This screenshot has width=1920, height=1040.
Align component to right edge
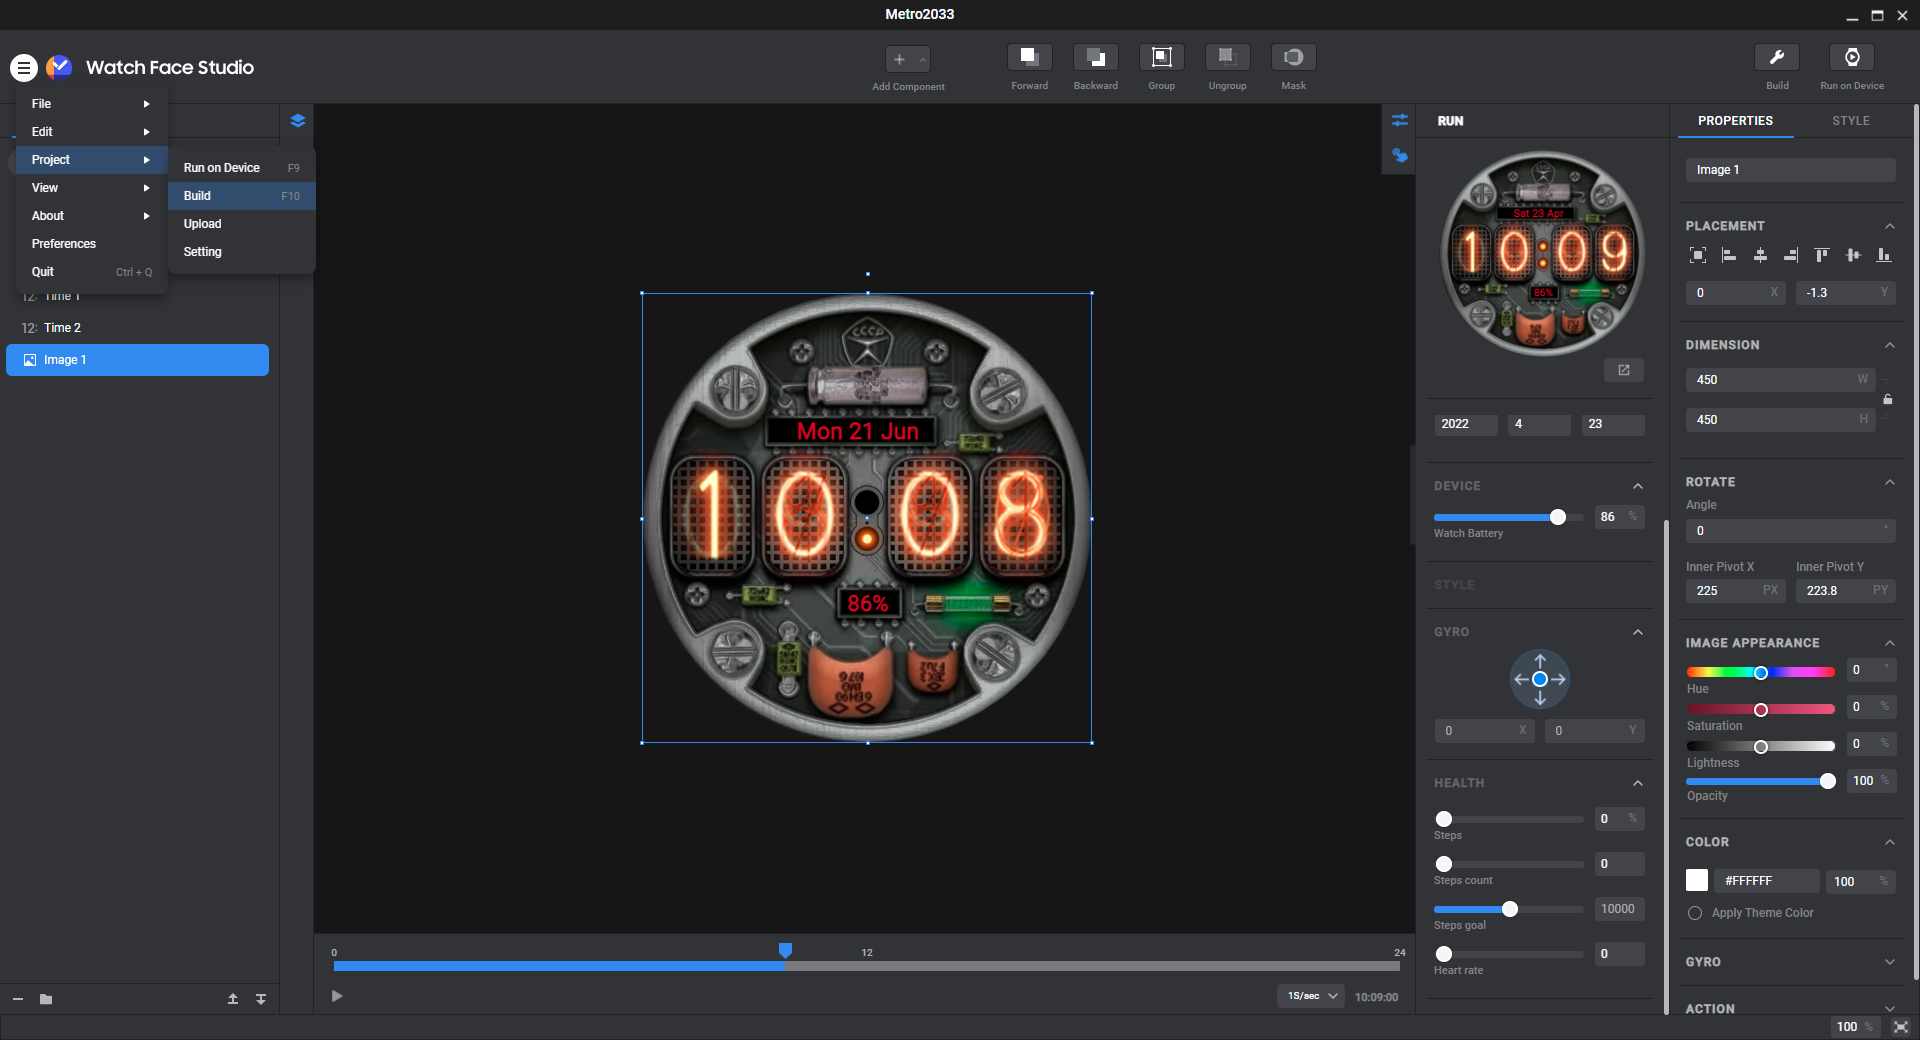(1791, 255)
